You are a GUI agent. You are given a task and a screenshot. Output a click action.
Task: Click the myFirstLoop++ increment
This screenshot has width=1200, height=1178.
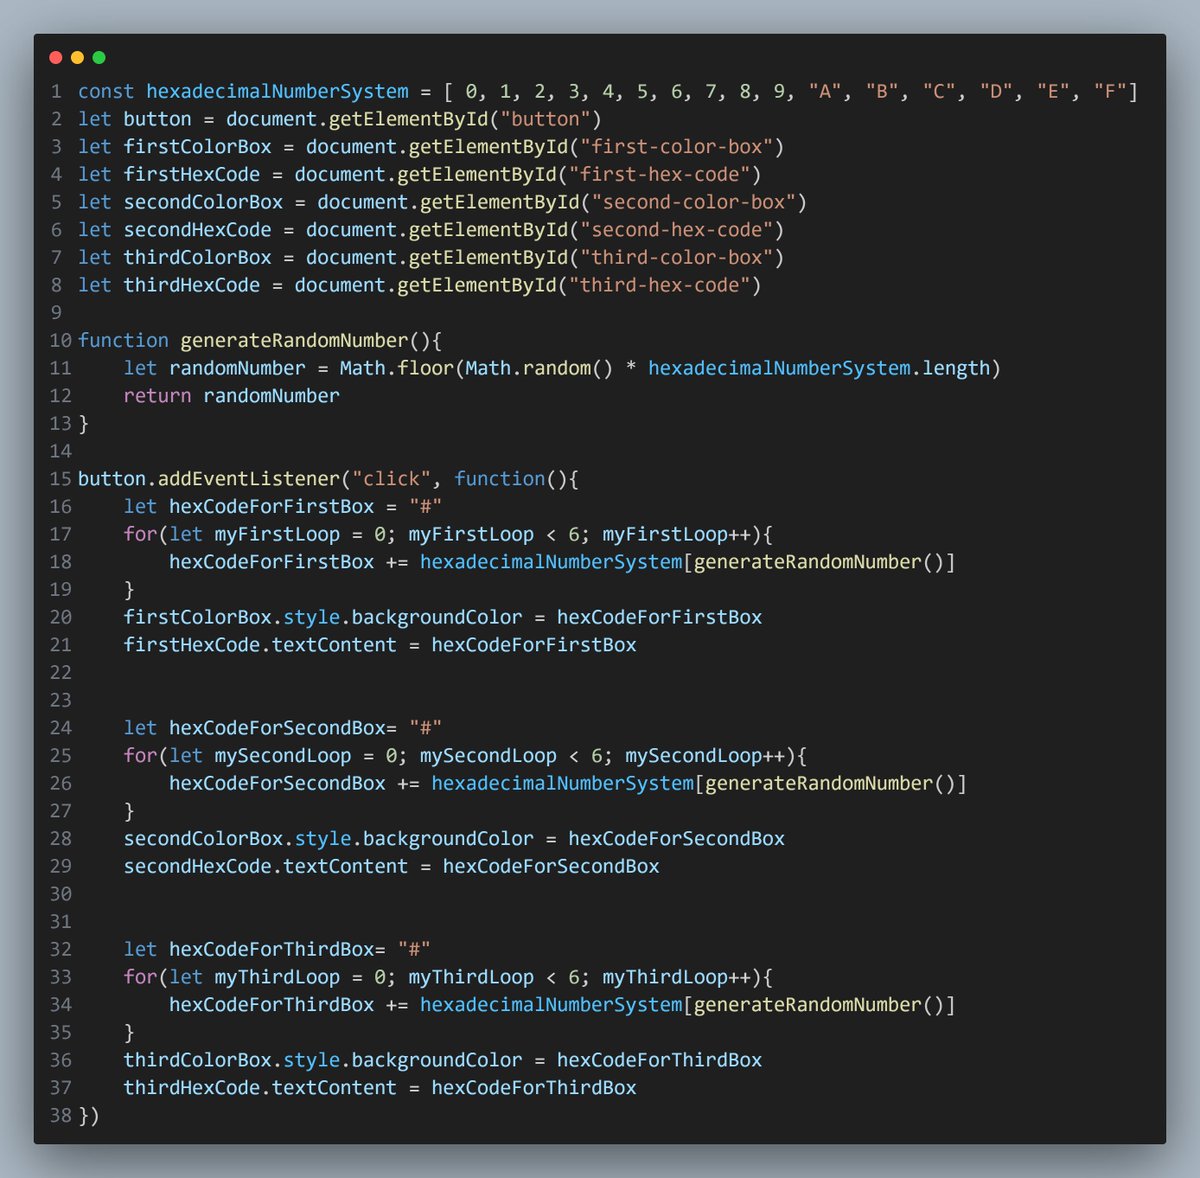[x=676, y=535]
